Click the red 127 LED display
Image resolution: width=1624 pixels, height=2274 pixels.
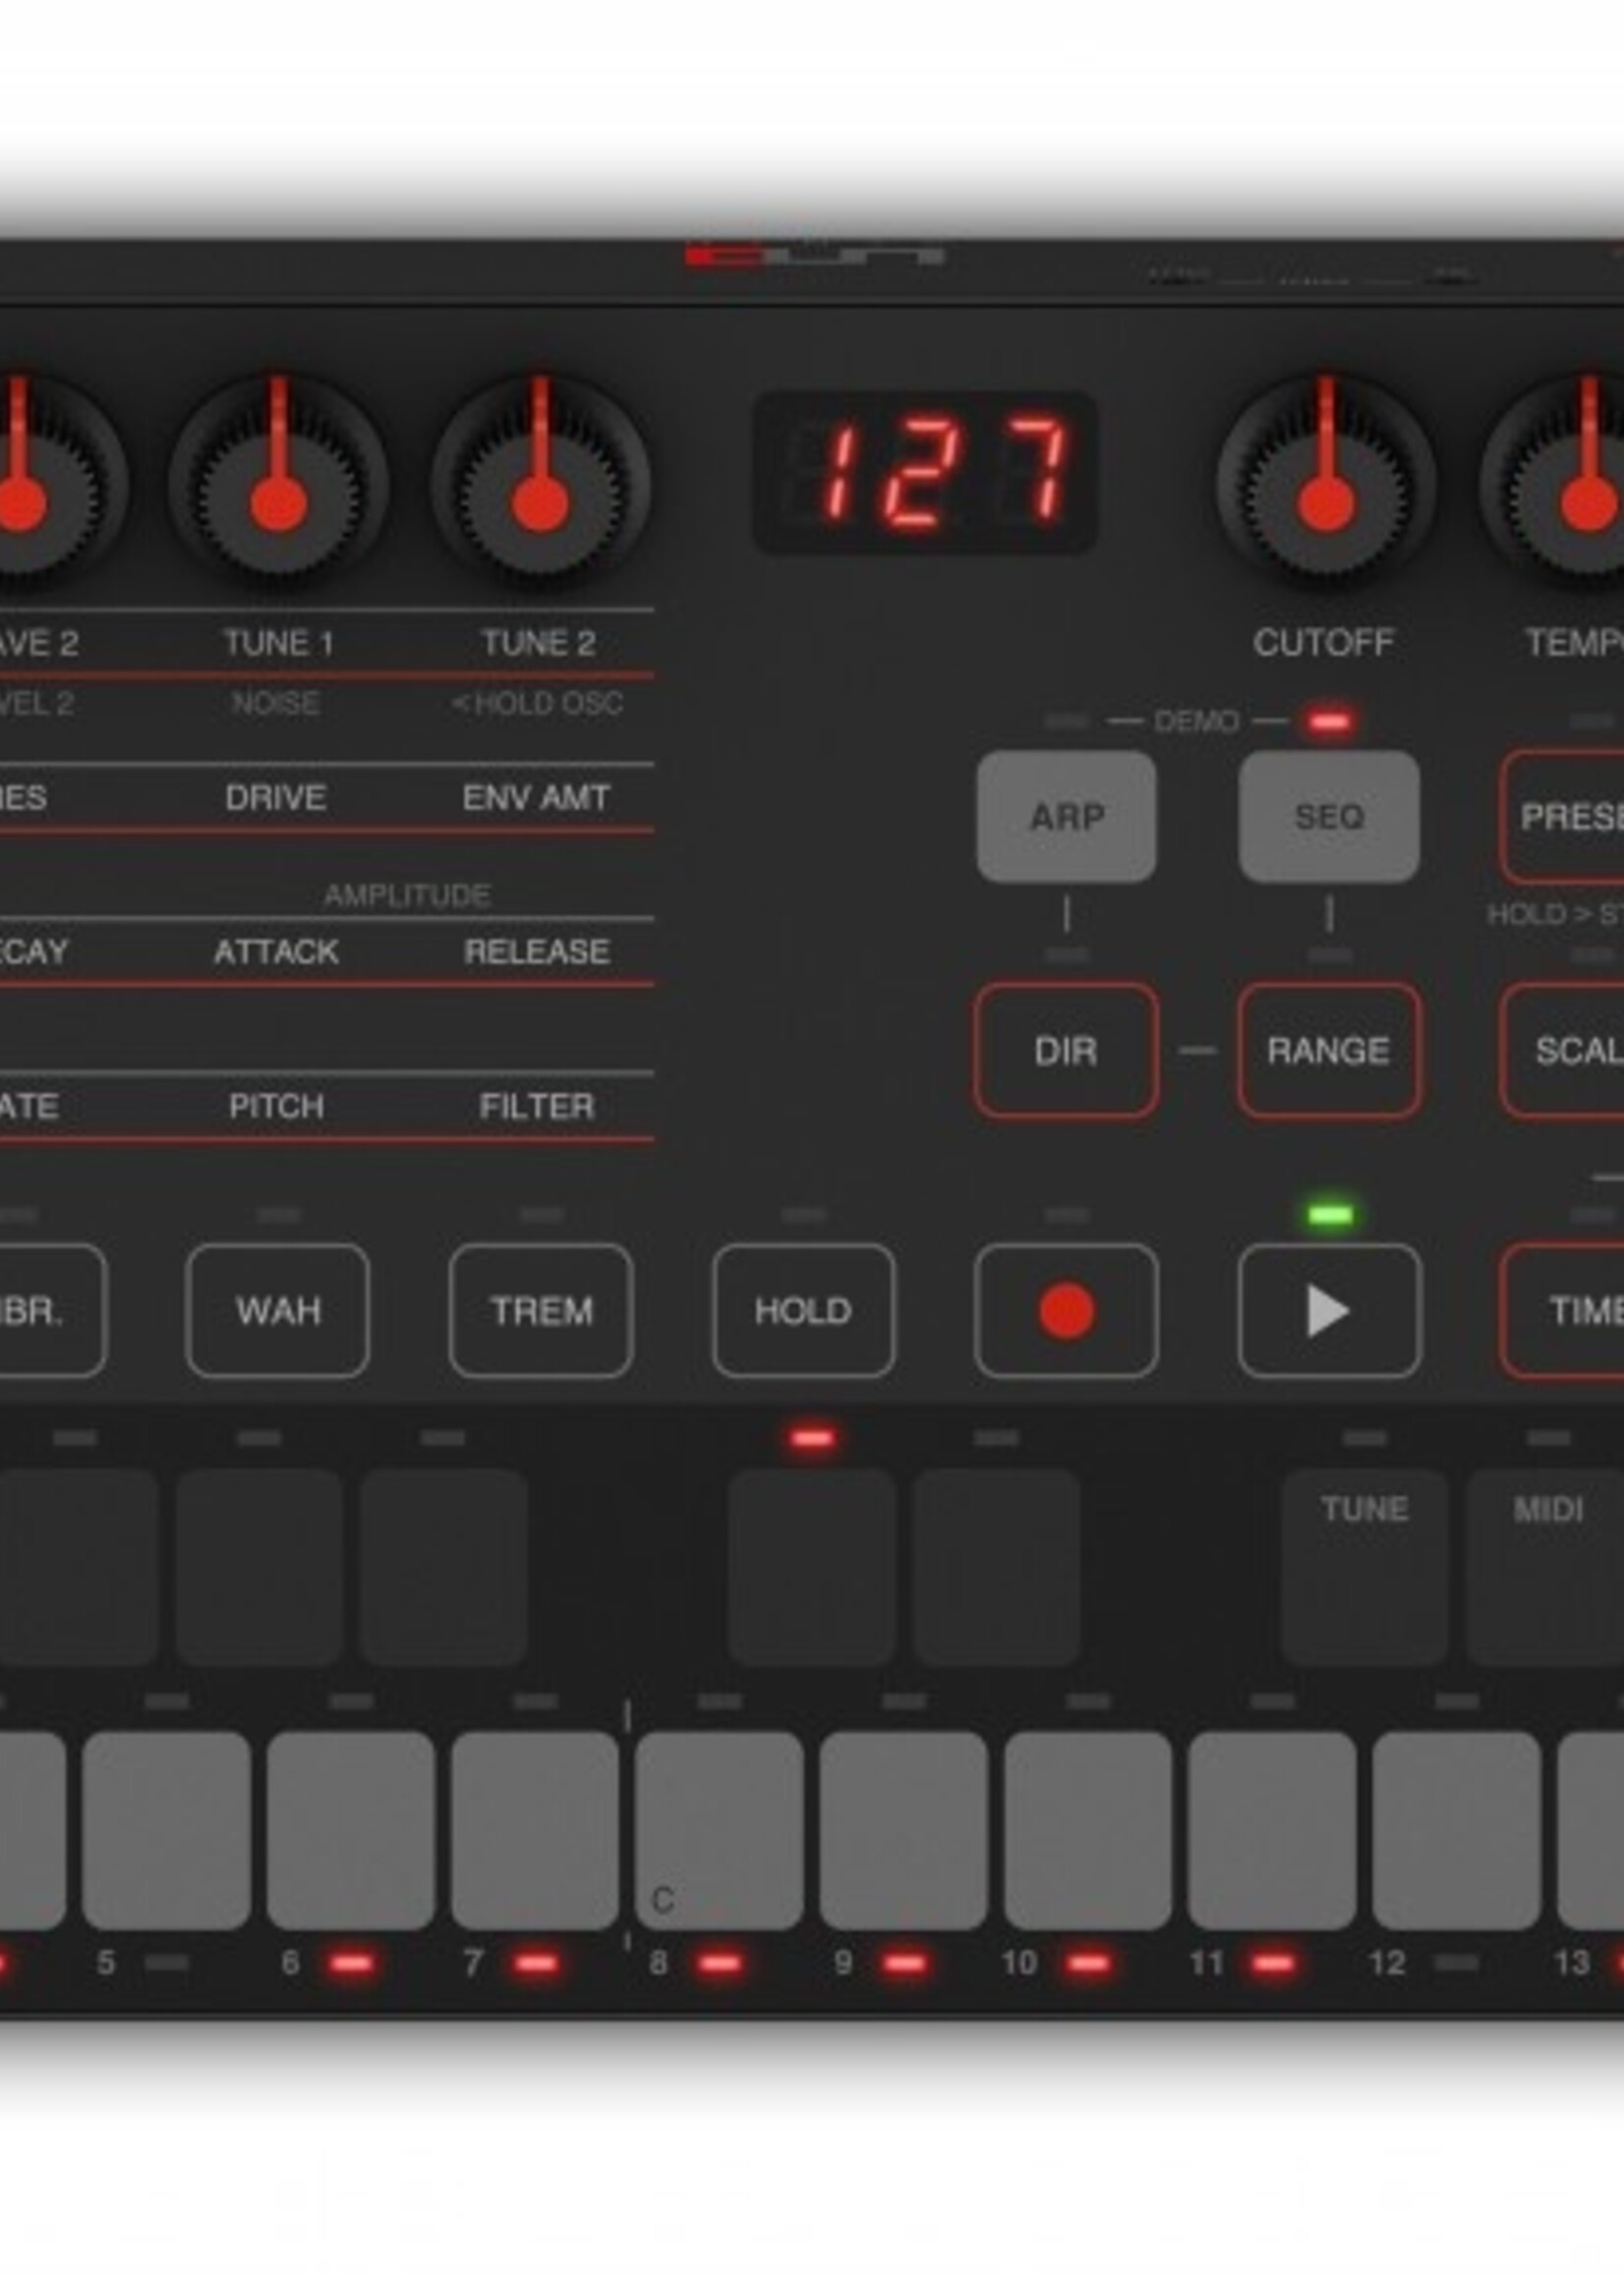[925, 472]
